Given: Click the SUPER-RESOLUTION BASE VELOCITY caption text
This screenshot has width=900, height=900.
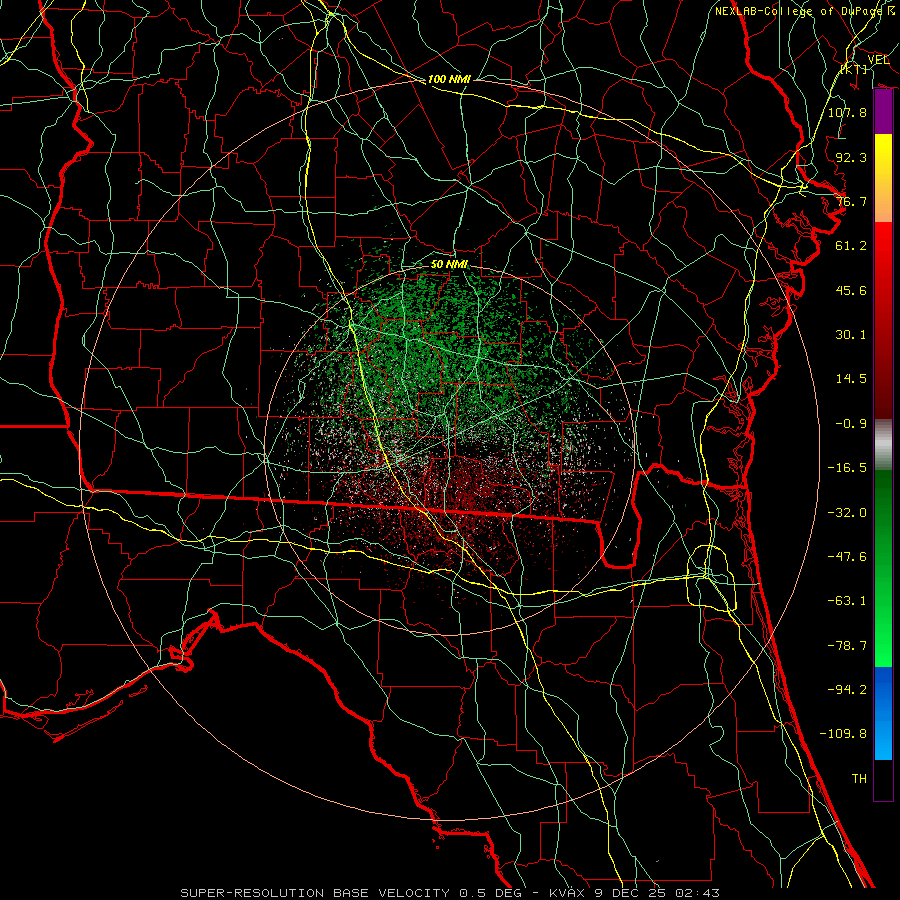Looking at the screenshot, I should pyautogui.click(x=315, y=893).
